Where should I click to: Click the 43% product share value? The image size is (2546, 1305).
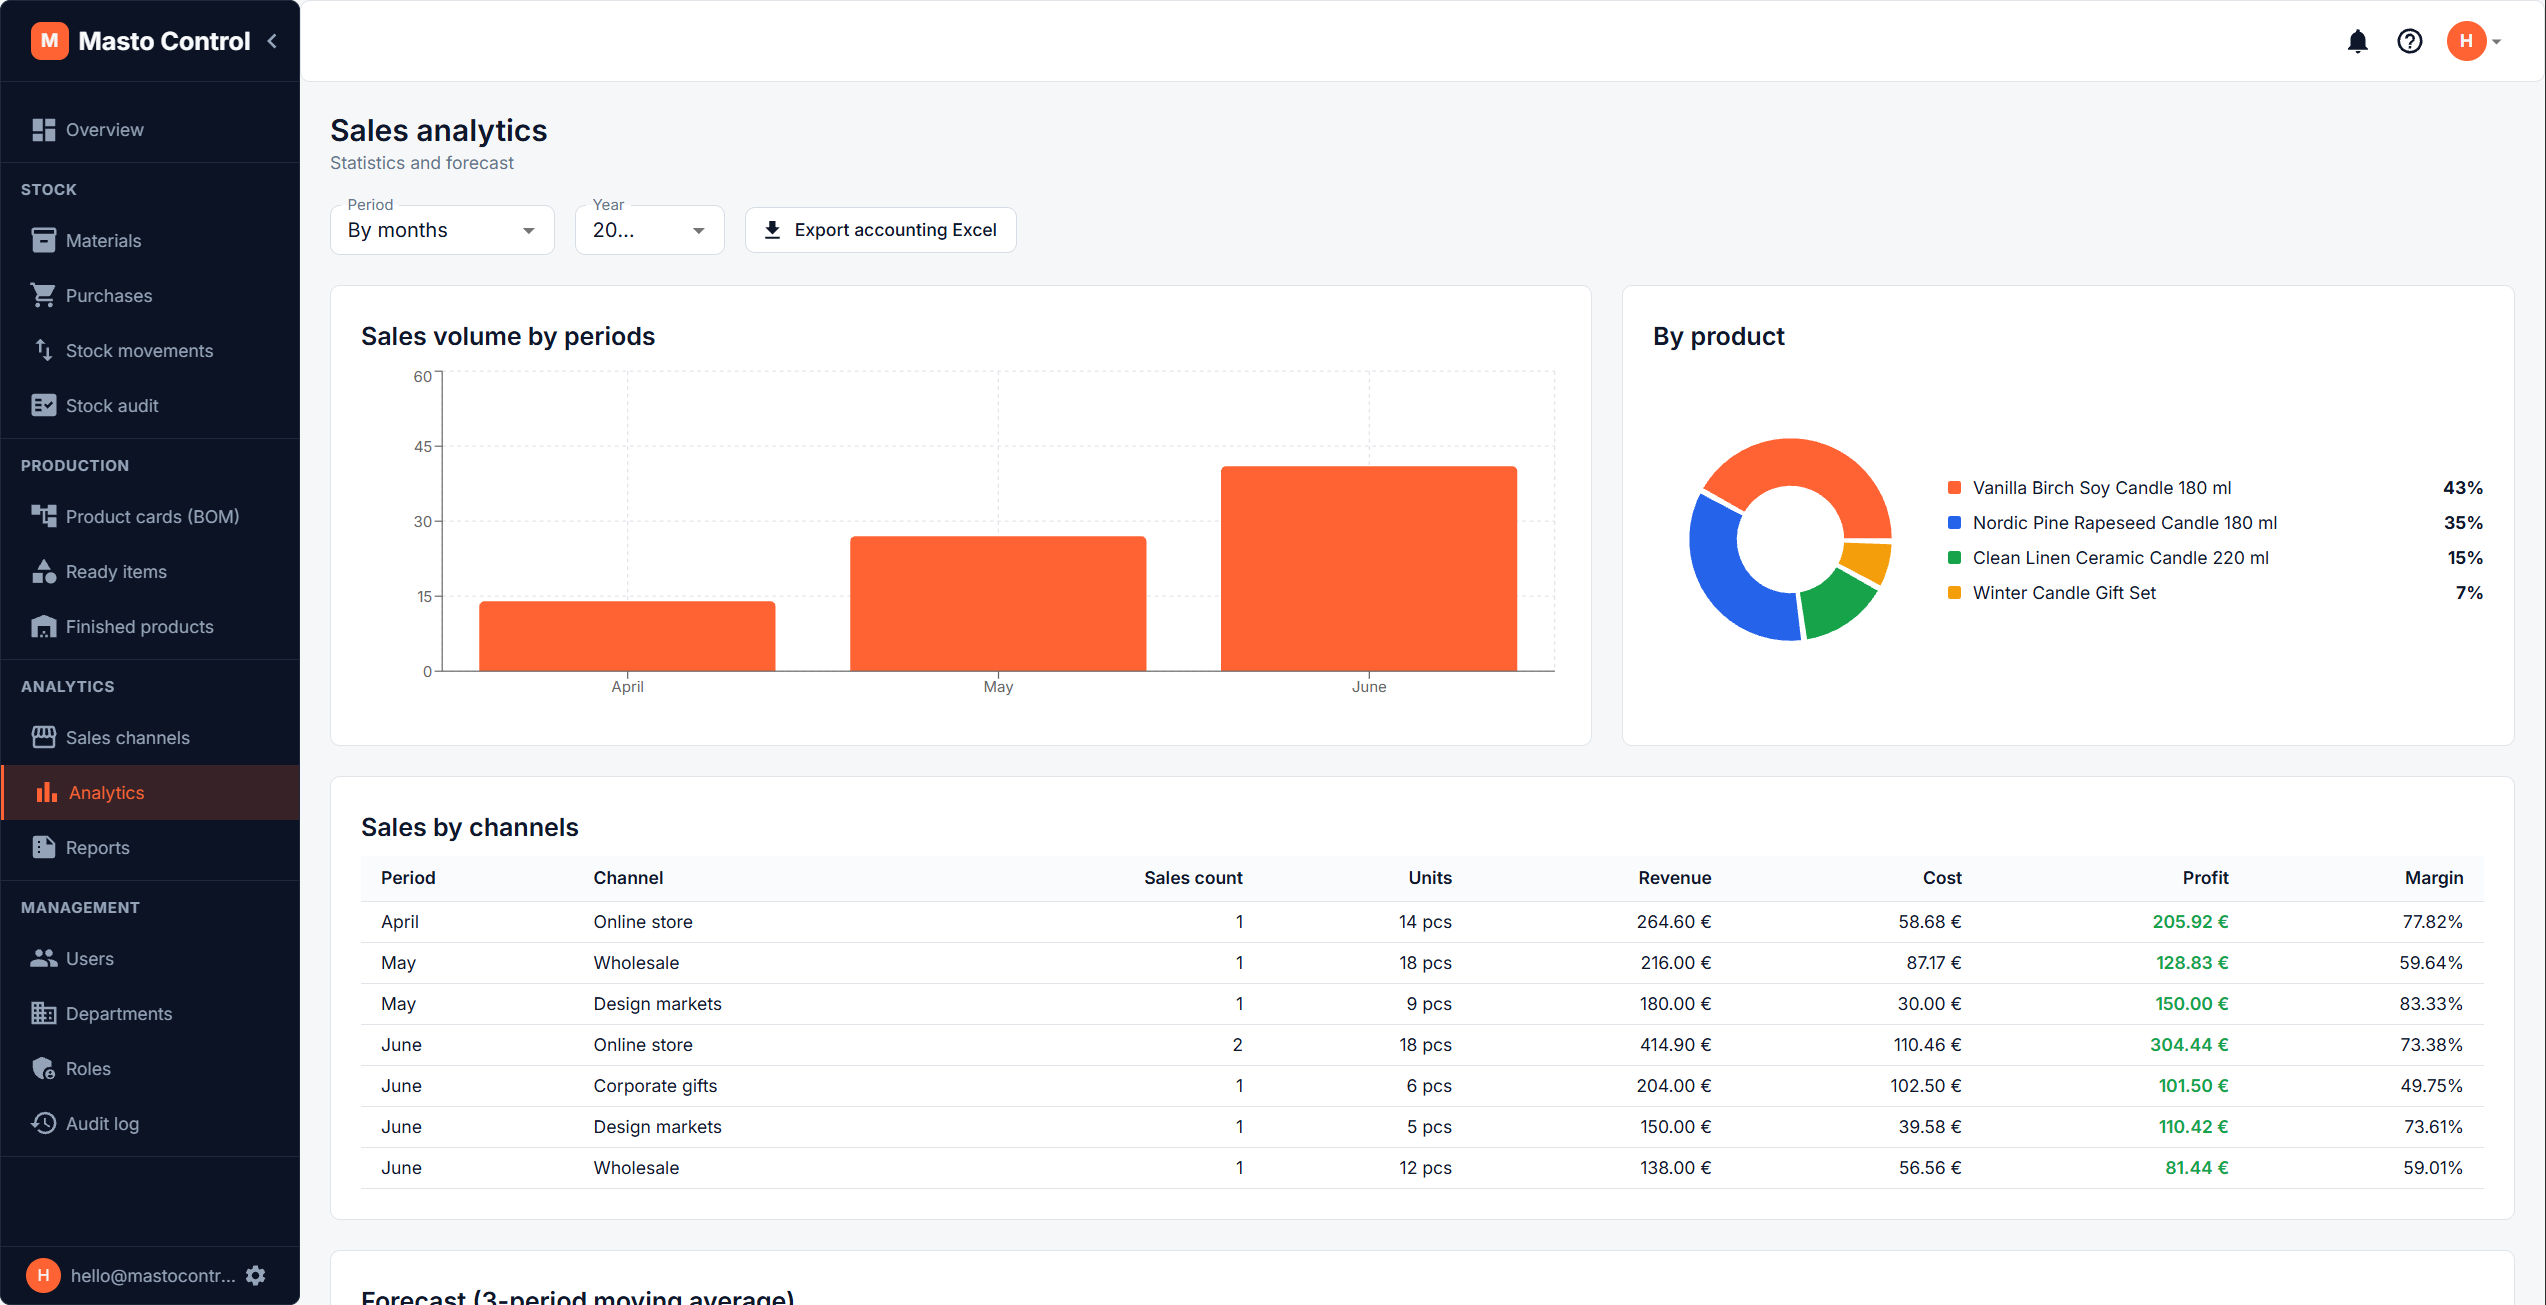[2463, 487]
